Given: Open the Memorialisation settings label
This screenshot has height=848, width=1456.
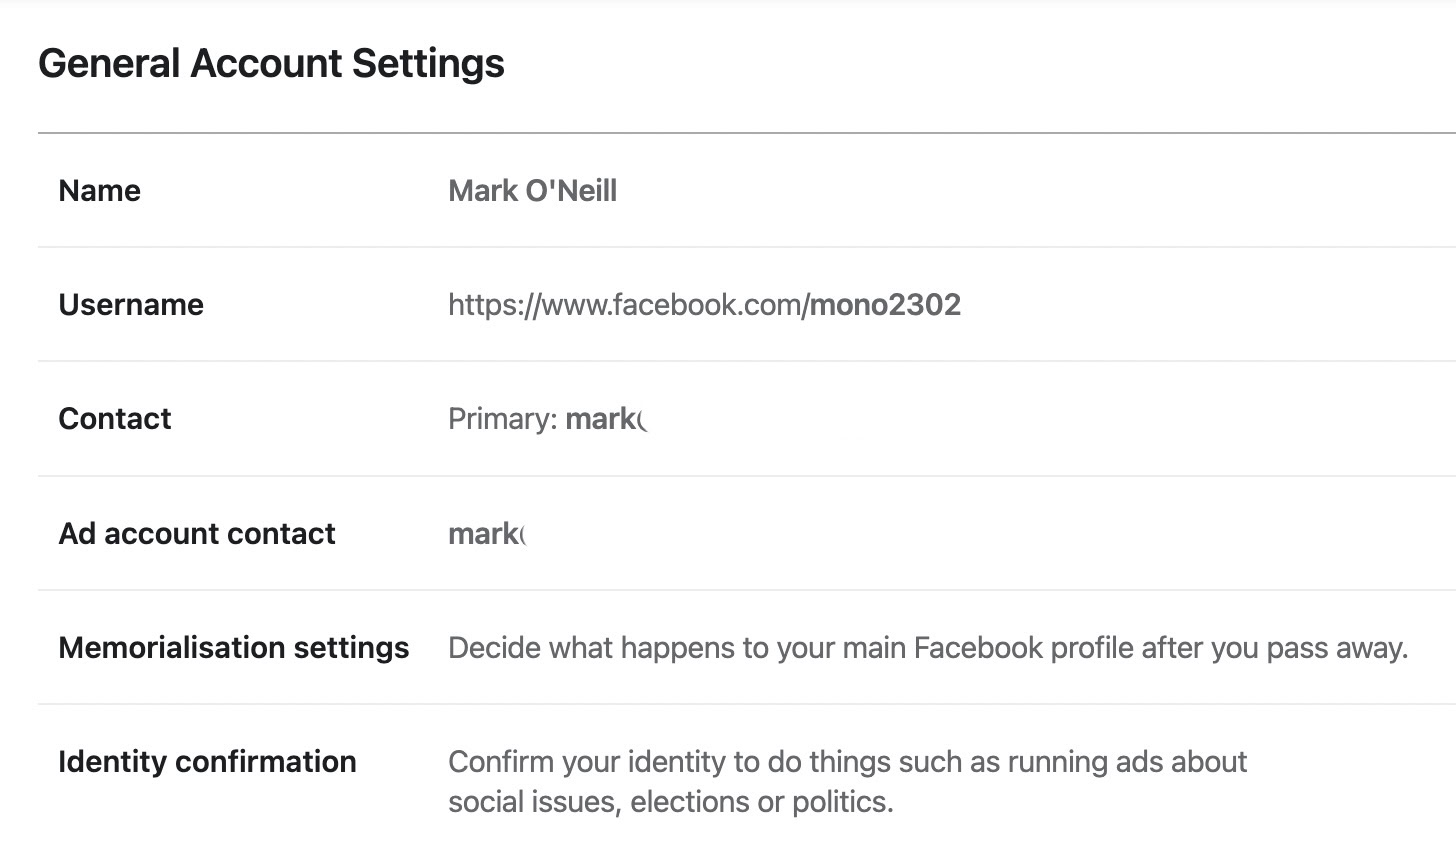Looking at the screenshot, I should pos(234,647).
